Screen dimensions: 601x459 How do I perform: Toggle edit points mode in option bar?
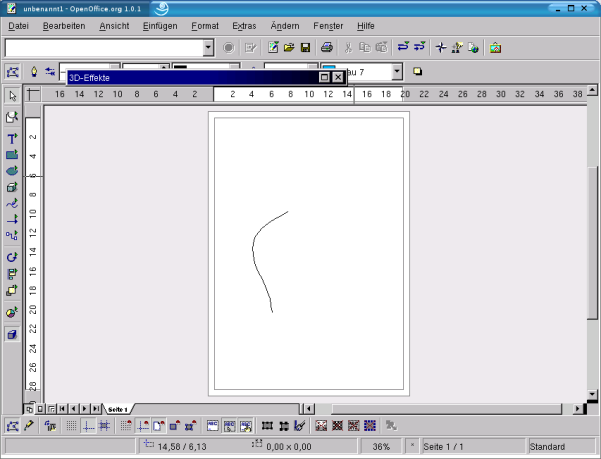pyautogui.click(x=12, y=426)
